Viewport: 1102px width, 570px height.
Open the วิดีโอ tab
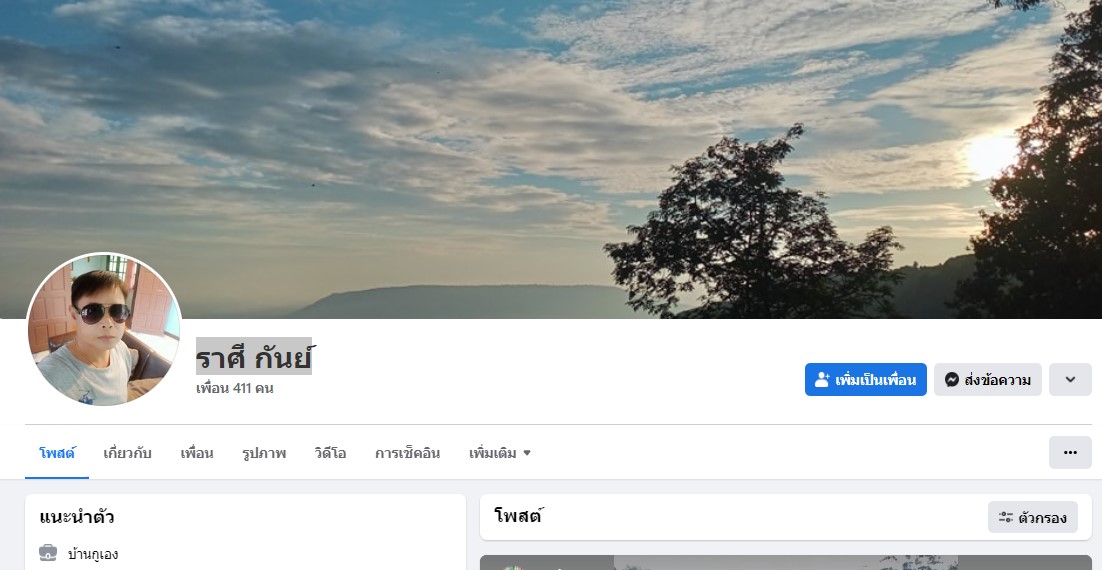[330, 453]
